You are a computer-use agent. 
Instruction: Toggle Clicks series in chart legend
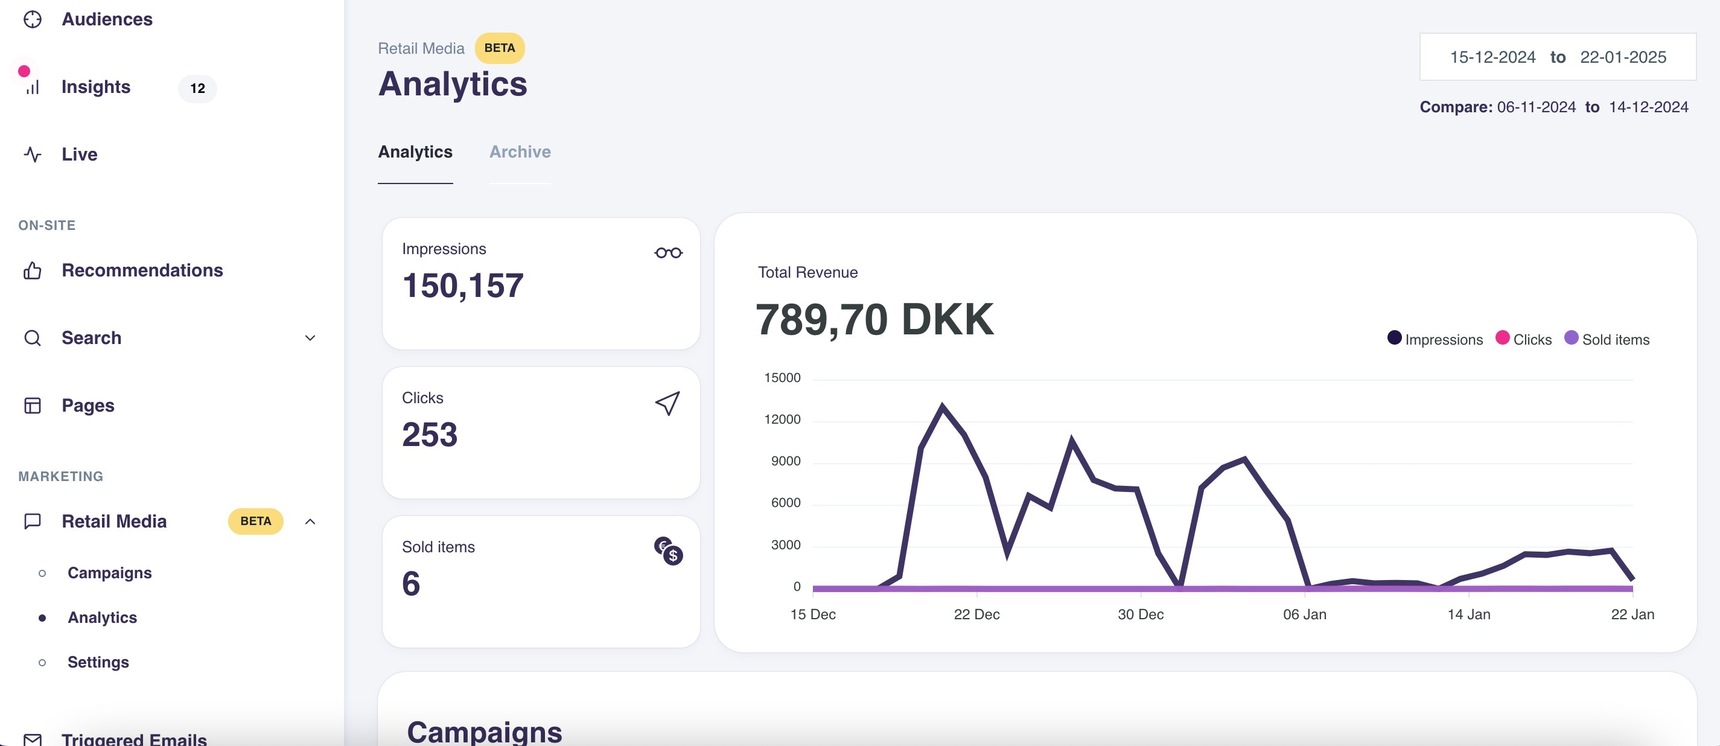pos(1524,339)
